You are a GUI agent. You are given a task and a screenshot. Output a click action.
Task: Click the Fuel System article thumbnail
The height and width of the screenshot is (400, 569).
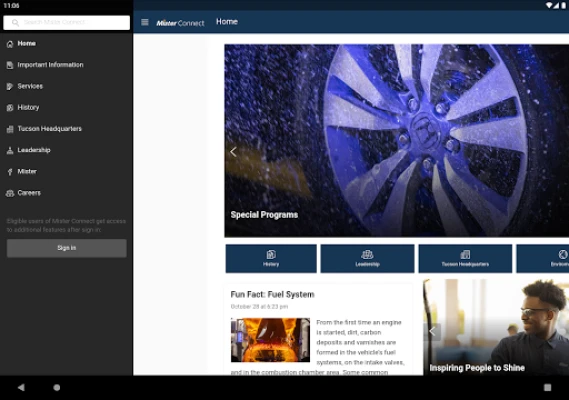click(x=270, y=340)
